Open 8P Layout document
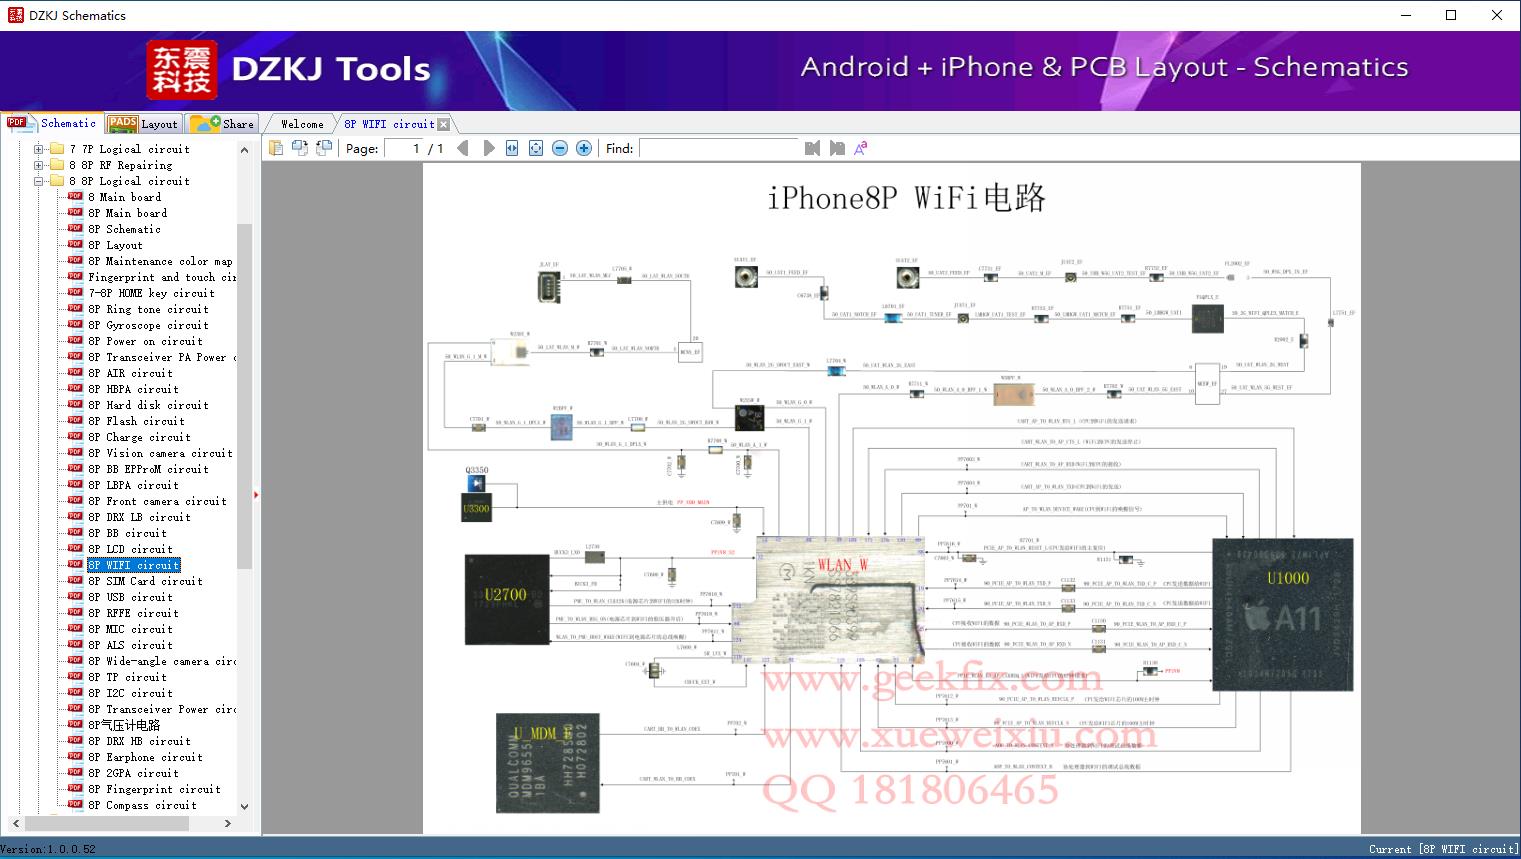This screenshot has height=859, width=1521. click(115, 245)
